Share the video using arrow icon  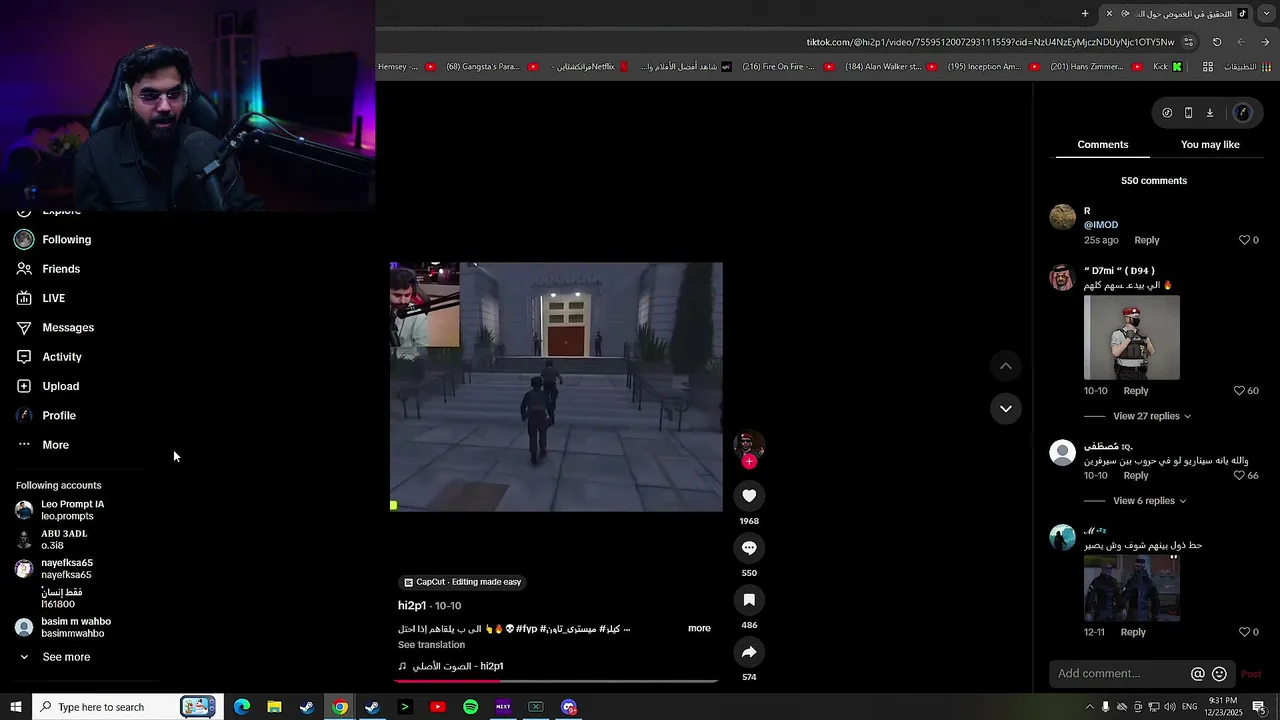click(x=749, y=652)
